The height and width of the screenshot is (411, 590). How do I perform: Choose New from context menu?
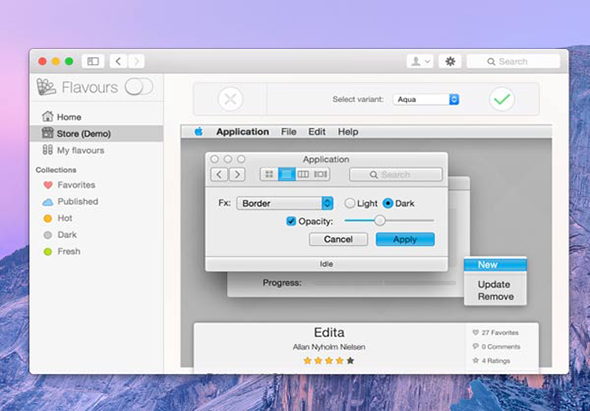495,265
